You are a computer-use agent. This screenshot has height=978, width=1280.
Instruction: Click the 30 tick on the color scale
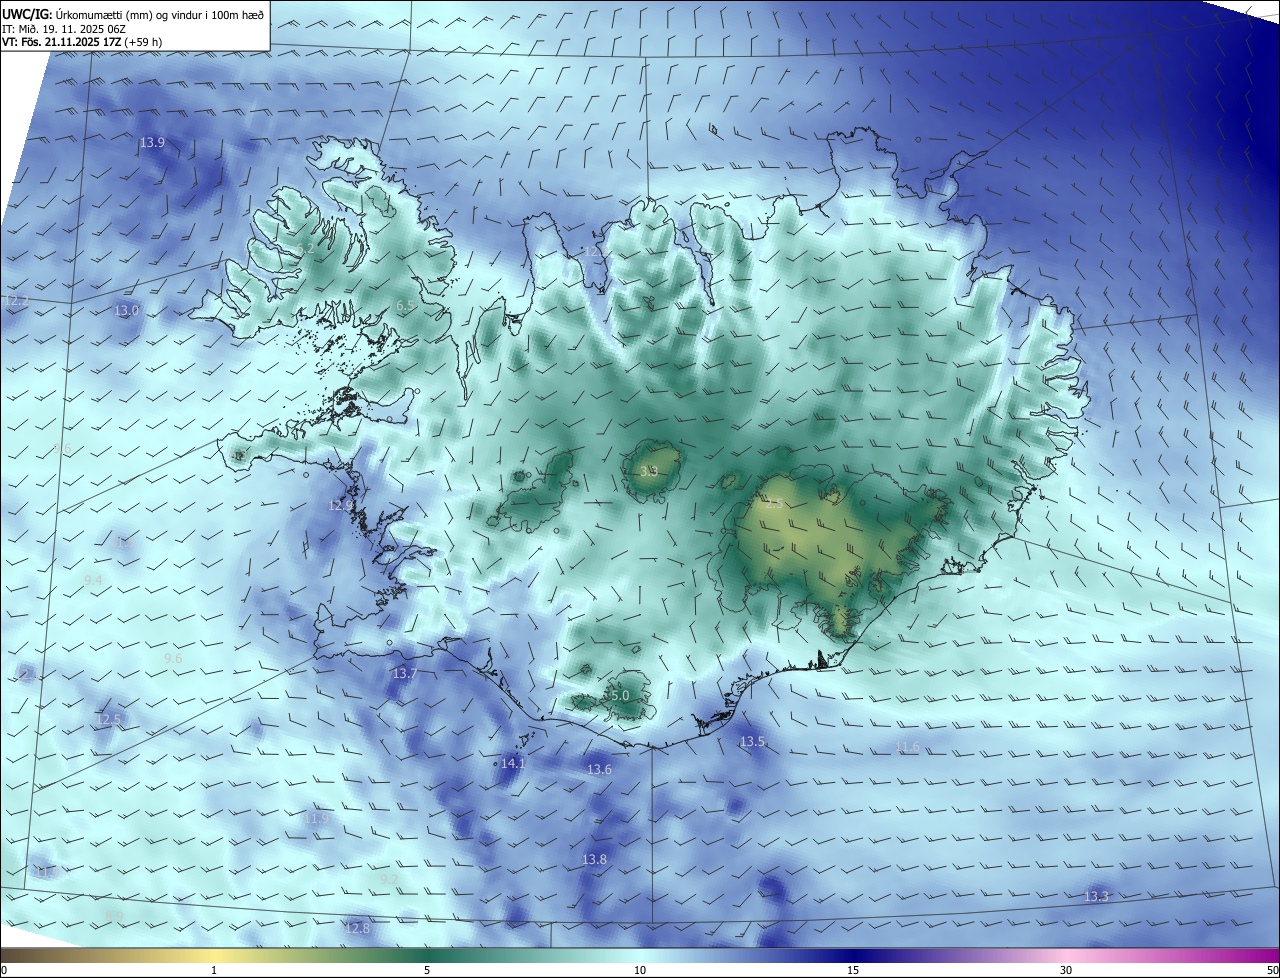point(1066,970)
